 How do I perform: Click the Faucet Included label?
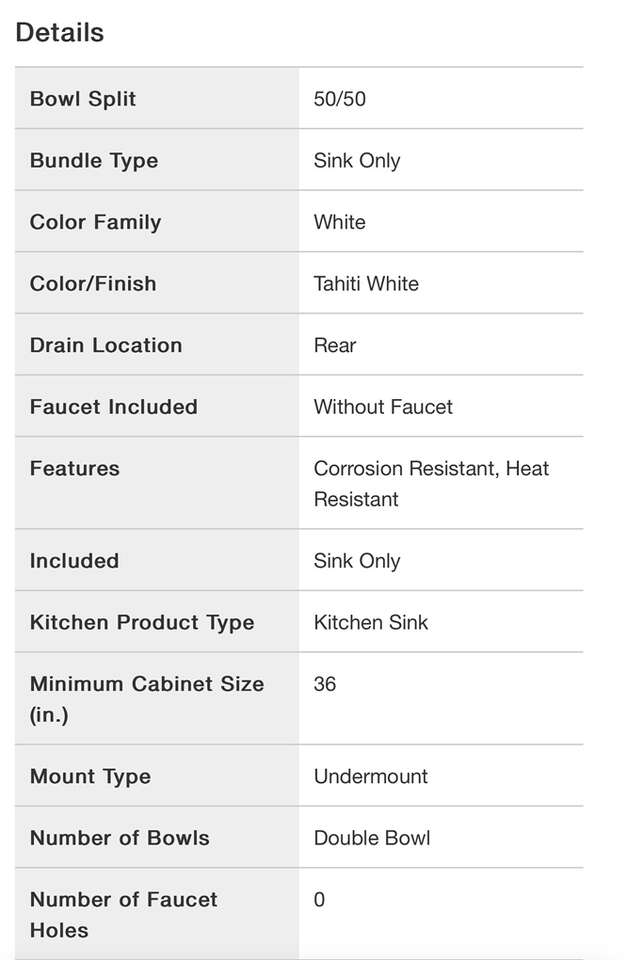coord(114,407)
